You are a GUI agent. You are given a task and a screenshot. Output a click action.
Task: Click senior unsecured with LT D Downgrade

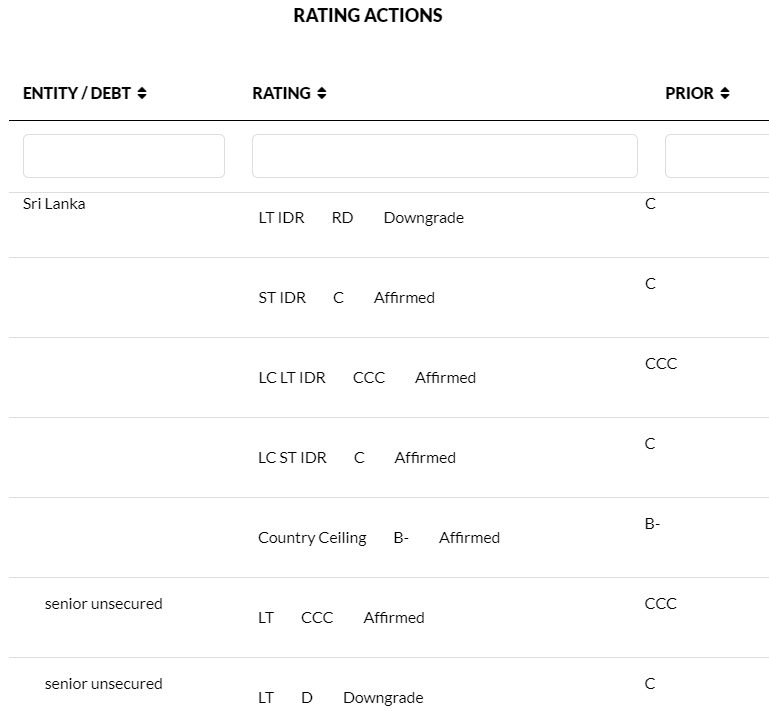(x=103, y=684)
